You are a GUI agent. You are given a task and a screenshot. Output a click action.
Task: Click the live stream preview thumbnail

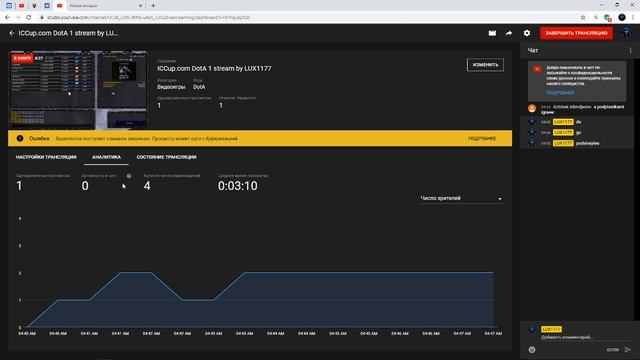(x=78, y=90)
